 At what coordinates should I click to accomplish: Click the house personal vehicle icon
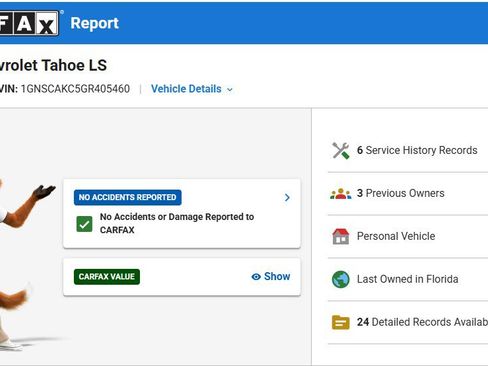point(341,236)
